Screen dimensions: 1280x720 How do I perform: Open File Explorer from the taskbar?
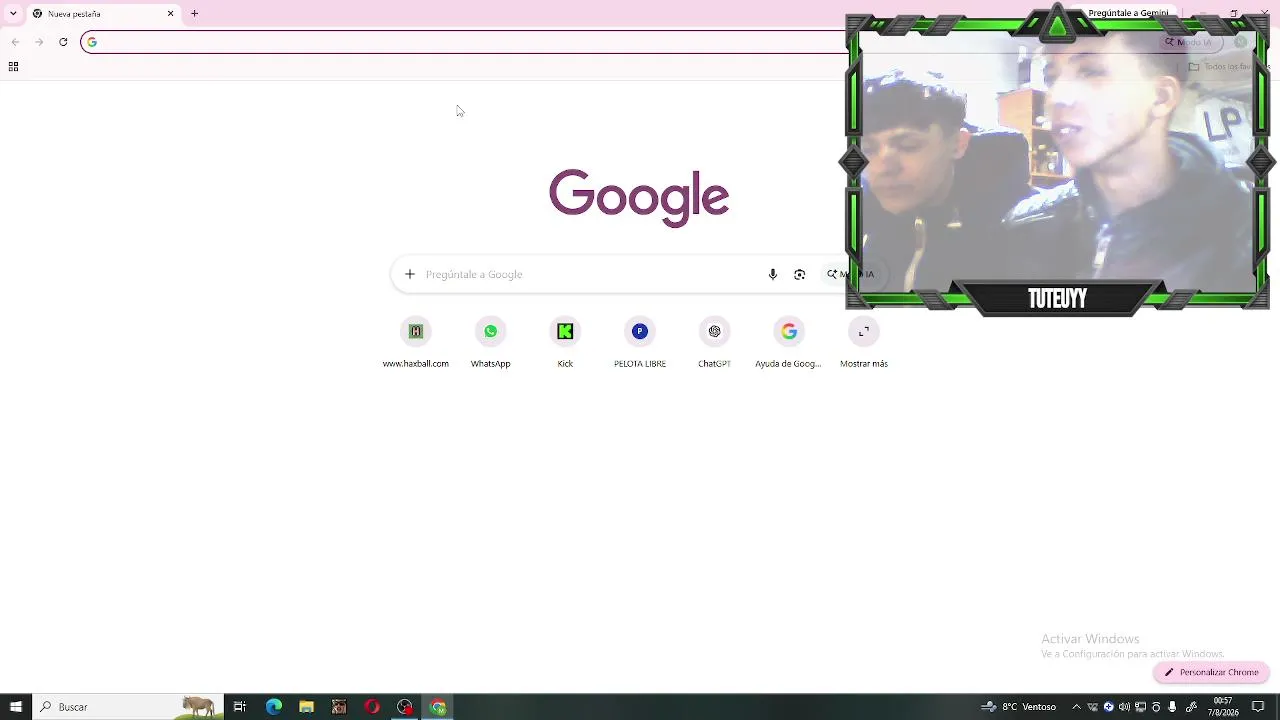pyautogui.click(x=306, y=707)
